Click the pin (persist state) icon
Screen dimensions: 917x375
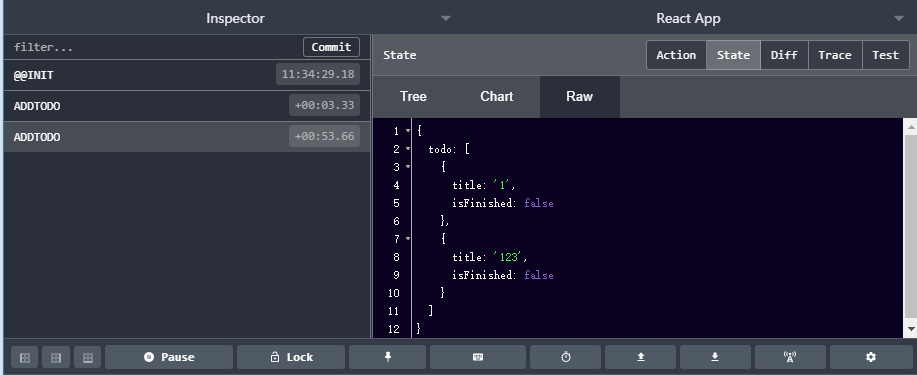pyautogui.click(x=387, y=357)
